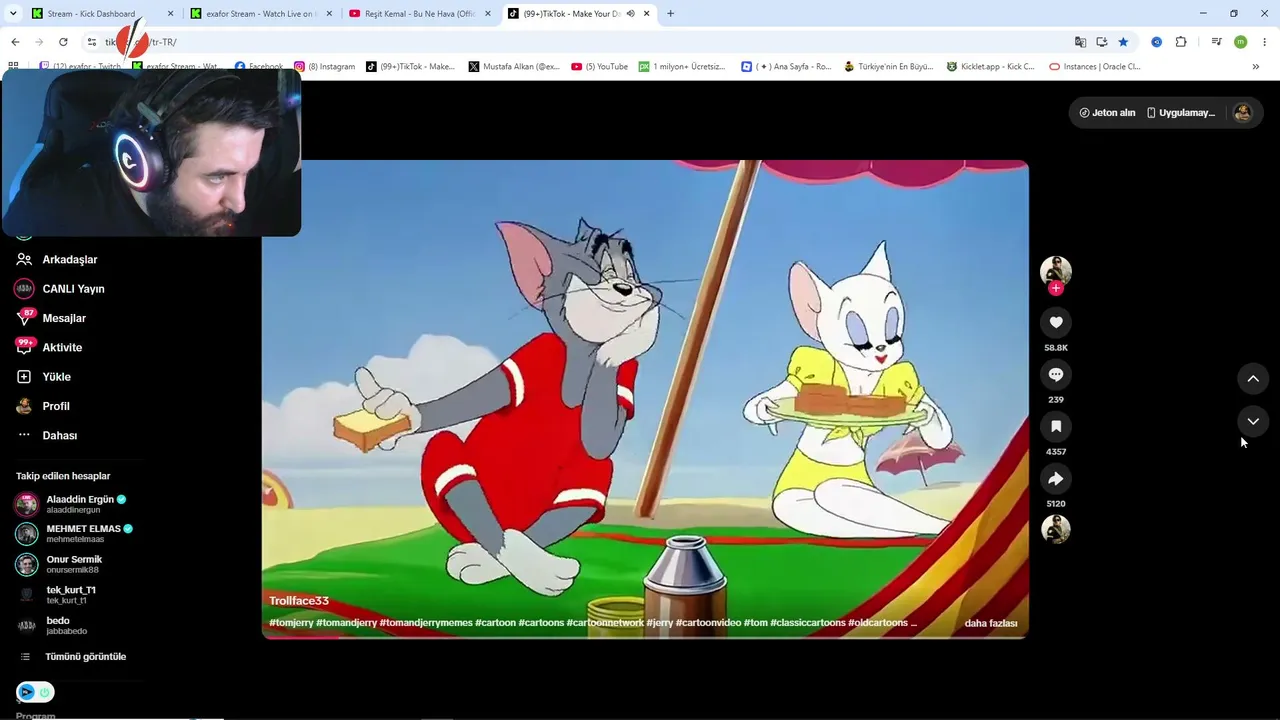The width and height of the screenshot is (1280, 720).
Task: Open the media controls button
Action: [x=1216, y=42]
